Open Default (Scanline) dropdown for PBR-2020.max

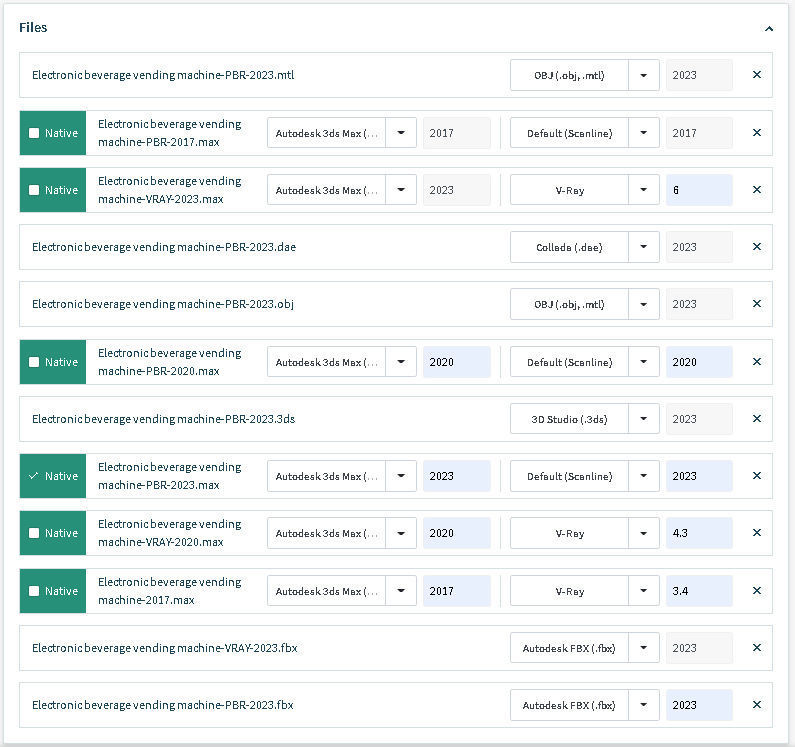click(x=644, y=362)
